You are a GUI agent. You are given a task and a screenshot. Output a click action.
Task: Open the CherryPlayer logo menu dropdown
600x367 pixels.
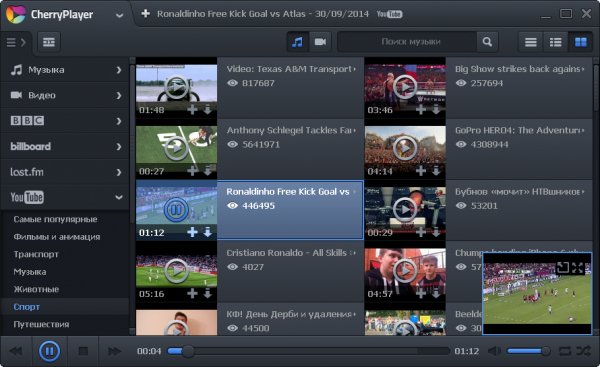pos(119,15)
